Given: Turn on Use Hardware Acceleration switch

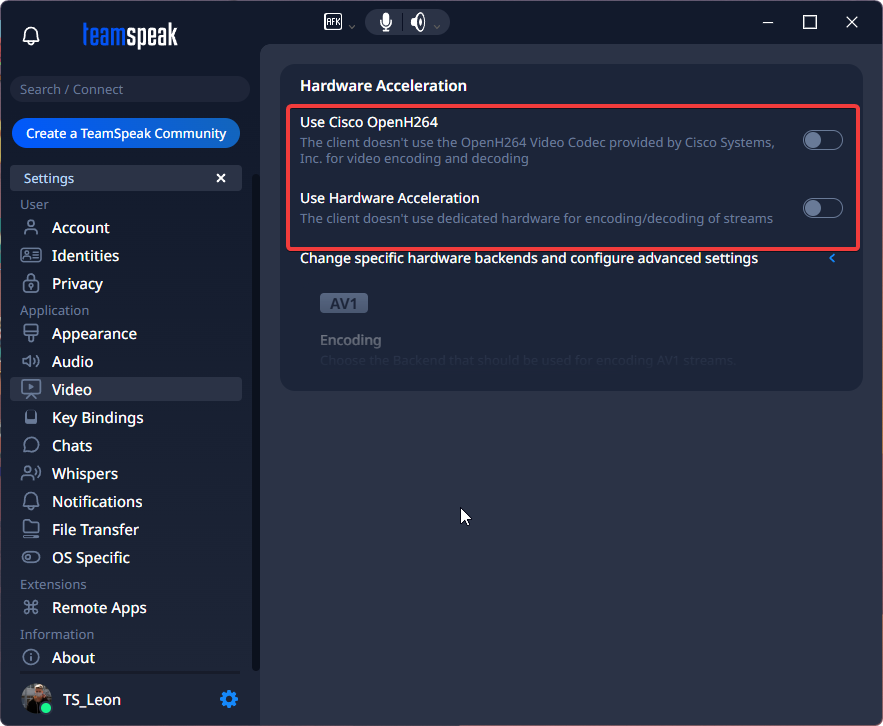Looking at the screenshot, I should 822,208.
